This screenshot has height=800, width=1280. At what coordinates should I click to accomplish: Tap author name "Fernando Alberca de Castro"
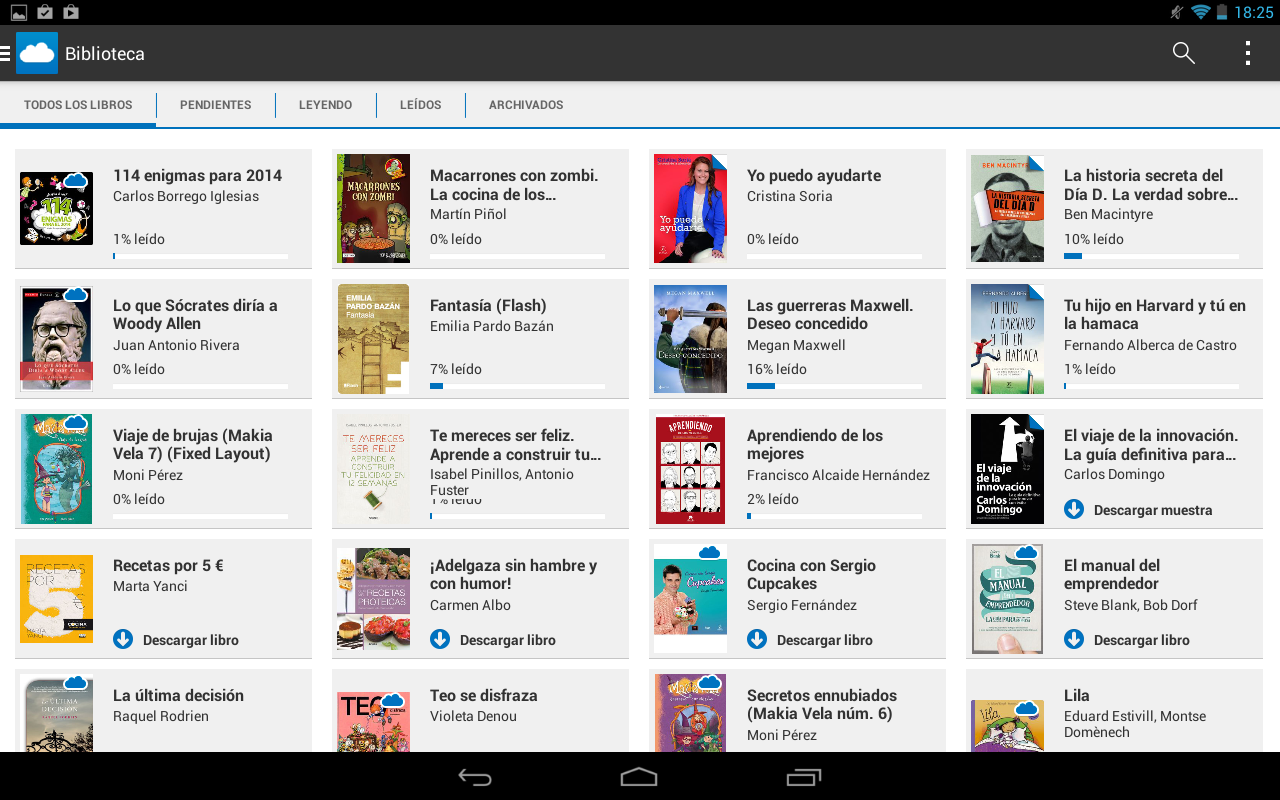1150,345
